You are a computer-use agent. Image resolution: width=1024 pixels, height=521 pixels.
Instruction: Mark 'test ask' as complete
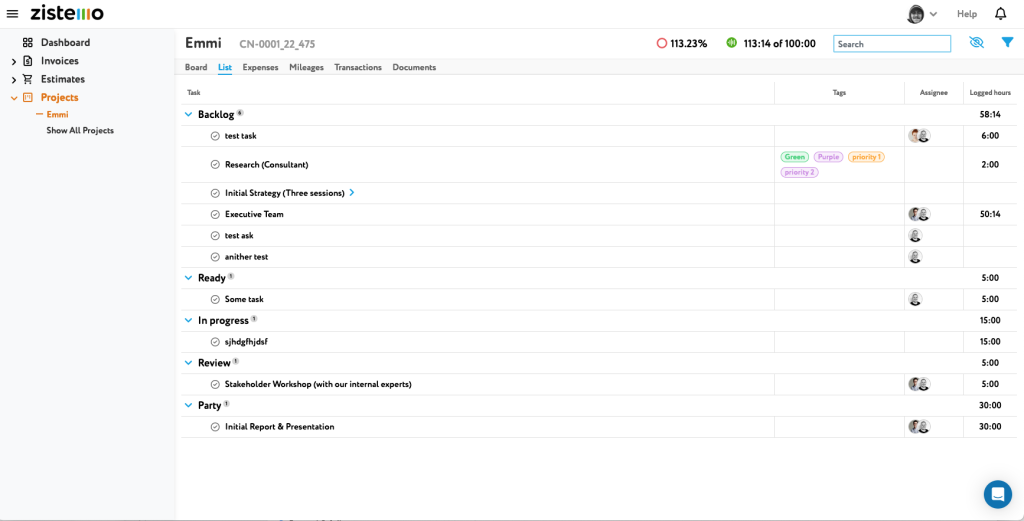(215, 236)
